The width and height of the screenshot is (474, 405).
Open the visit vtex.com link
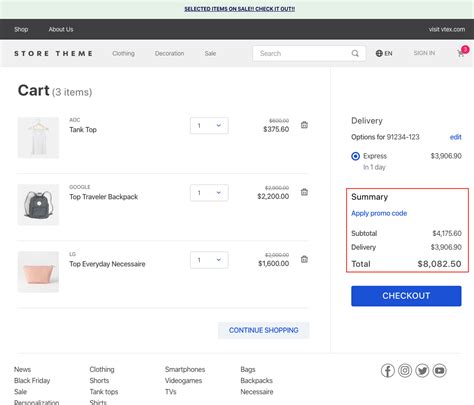[447, 29]
